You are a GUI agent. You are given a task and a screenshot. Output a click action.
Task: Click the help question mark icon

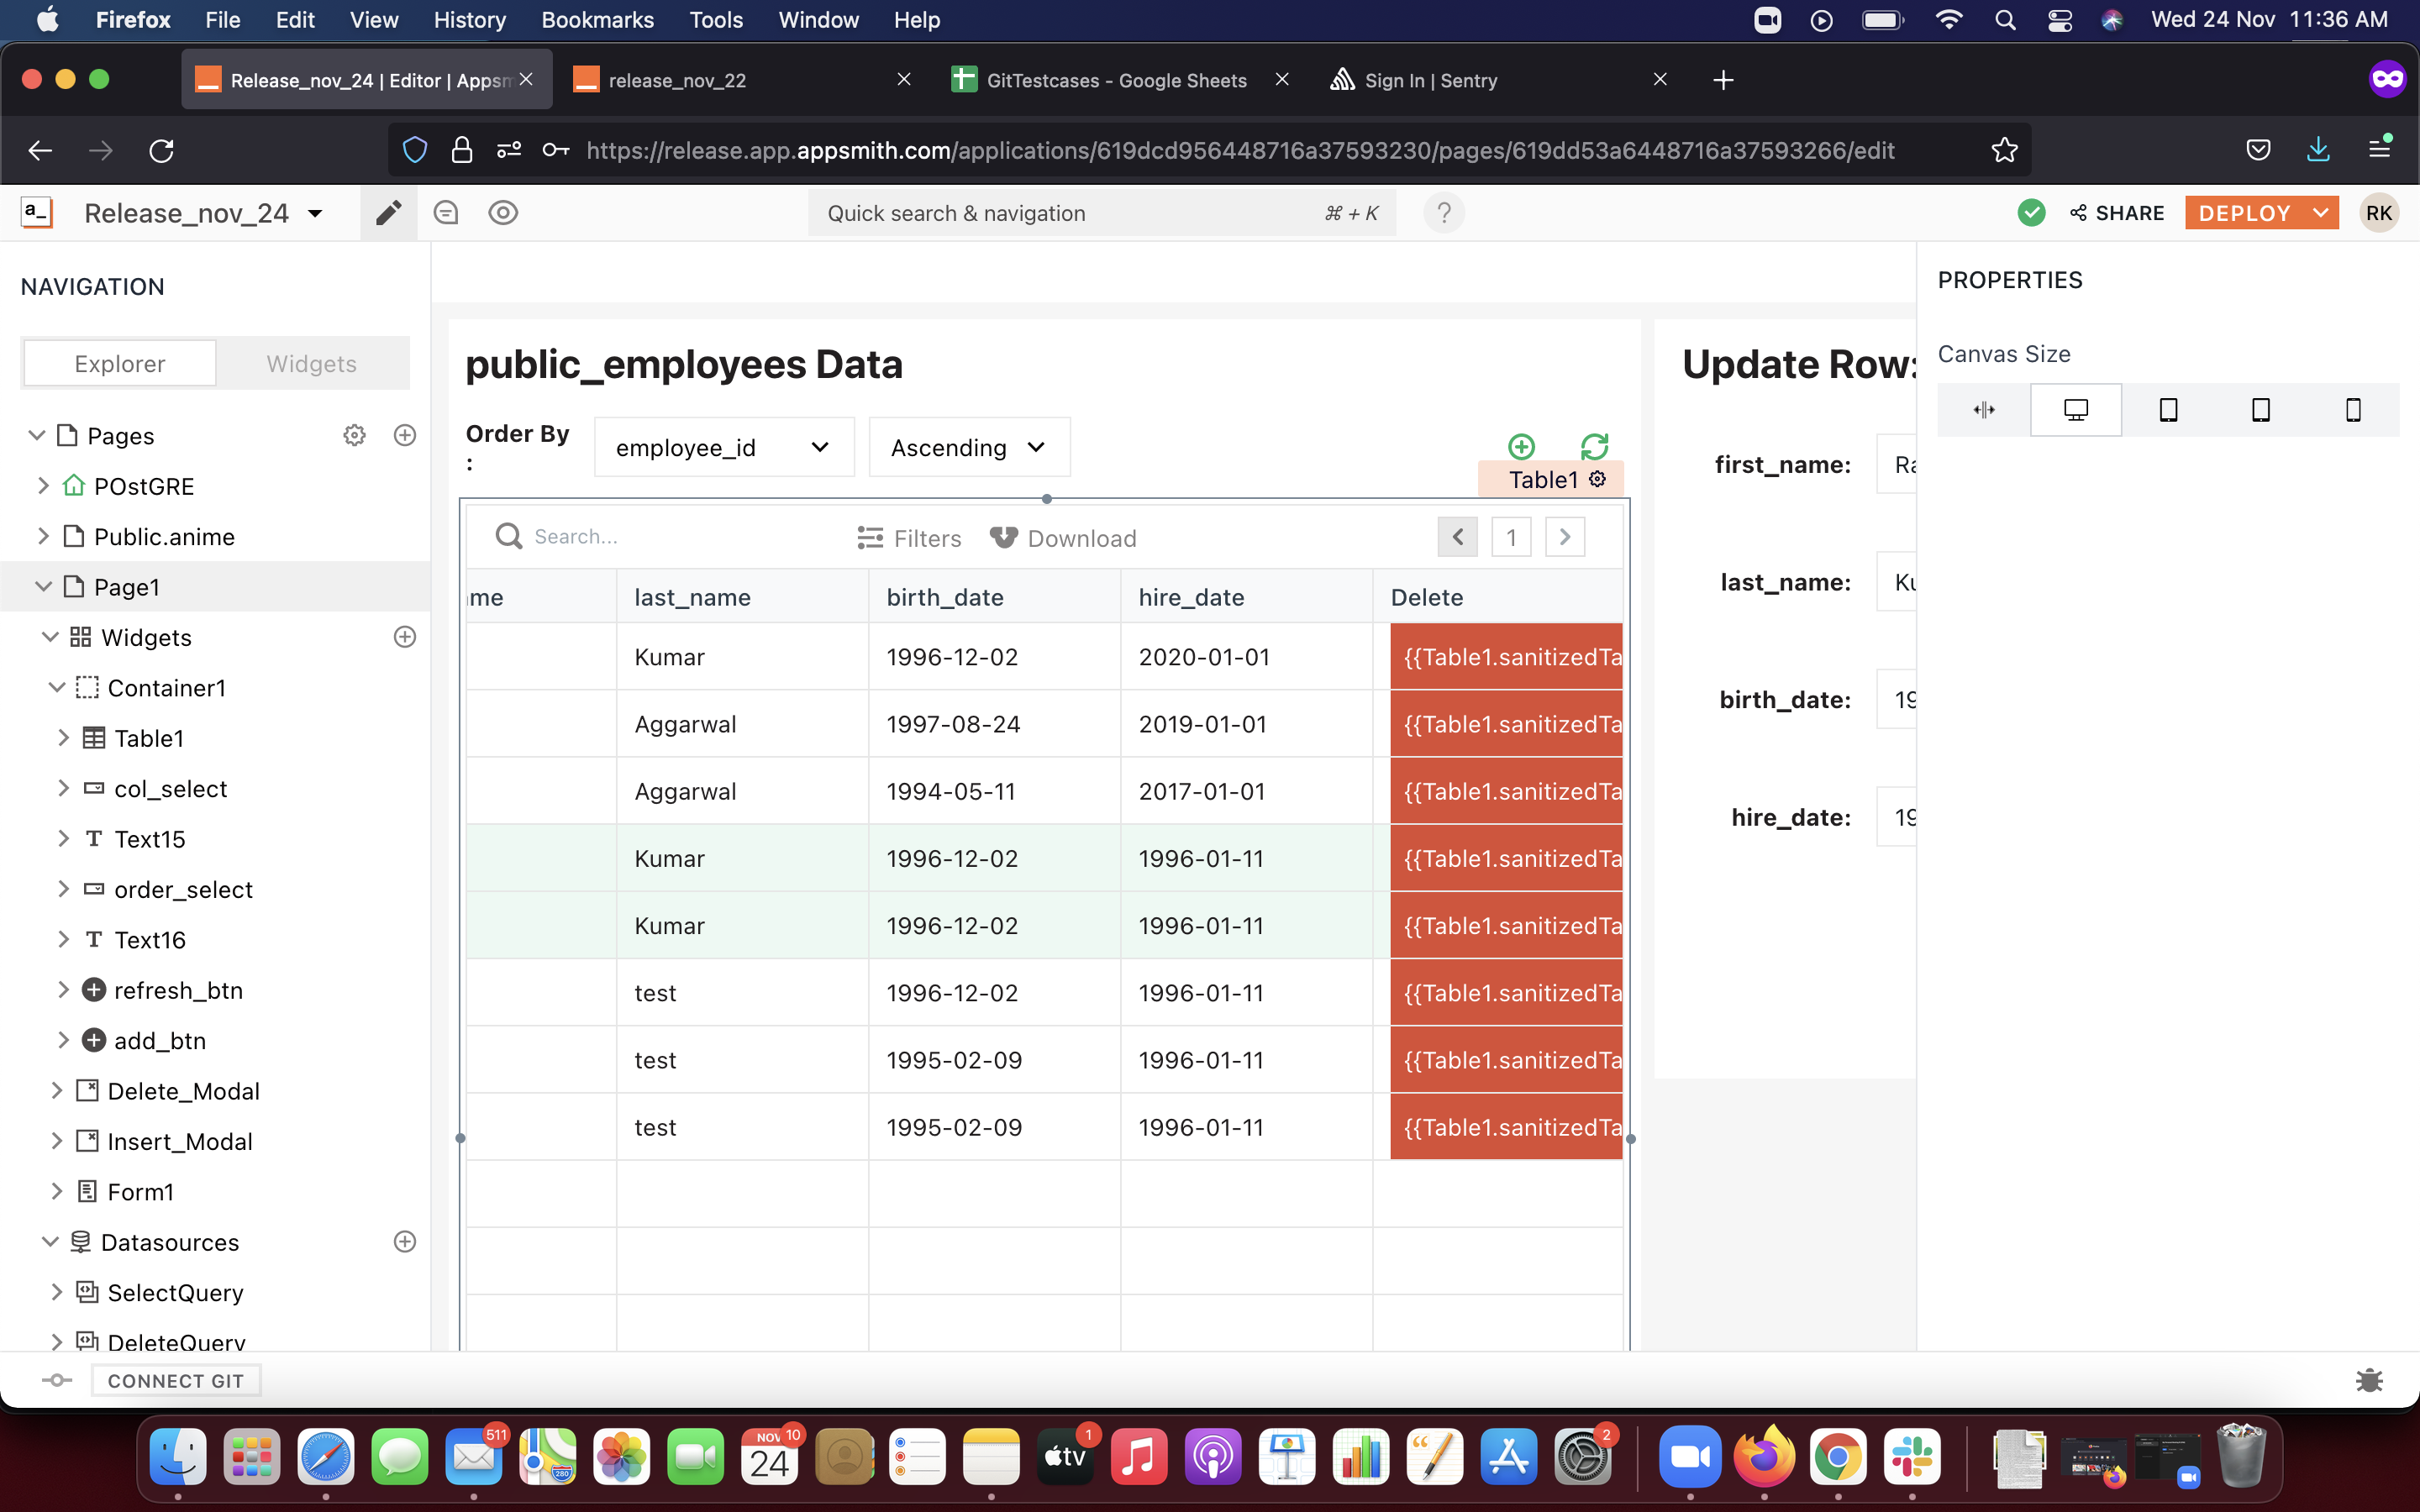1443,213
